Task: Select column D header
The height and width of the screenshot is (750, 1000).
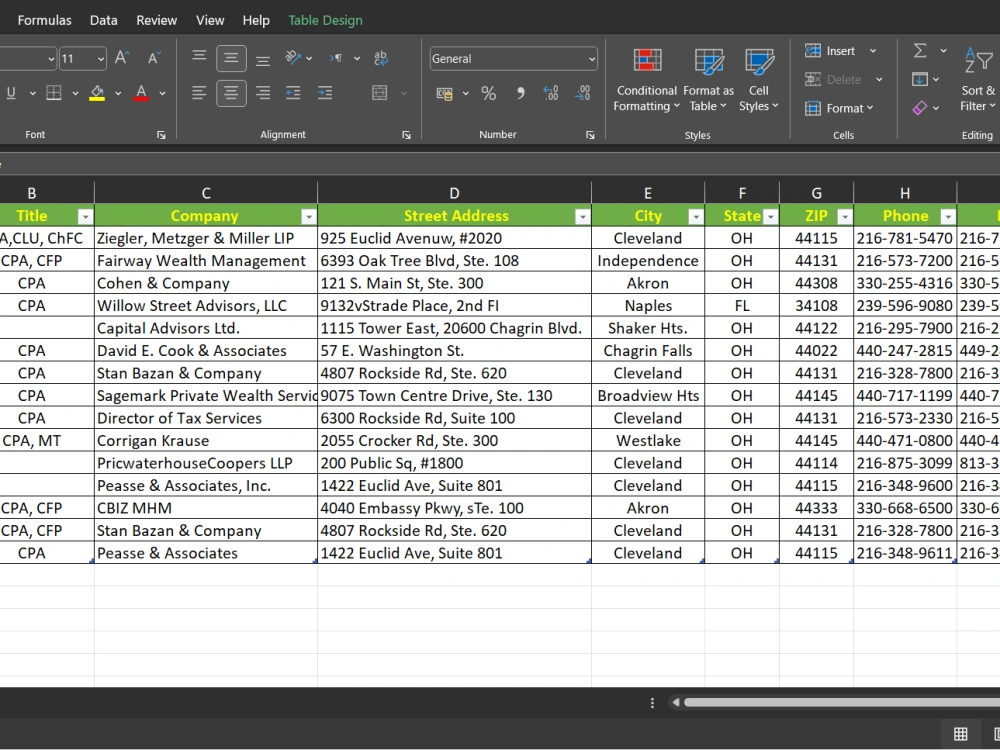Action: 454,193
